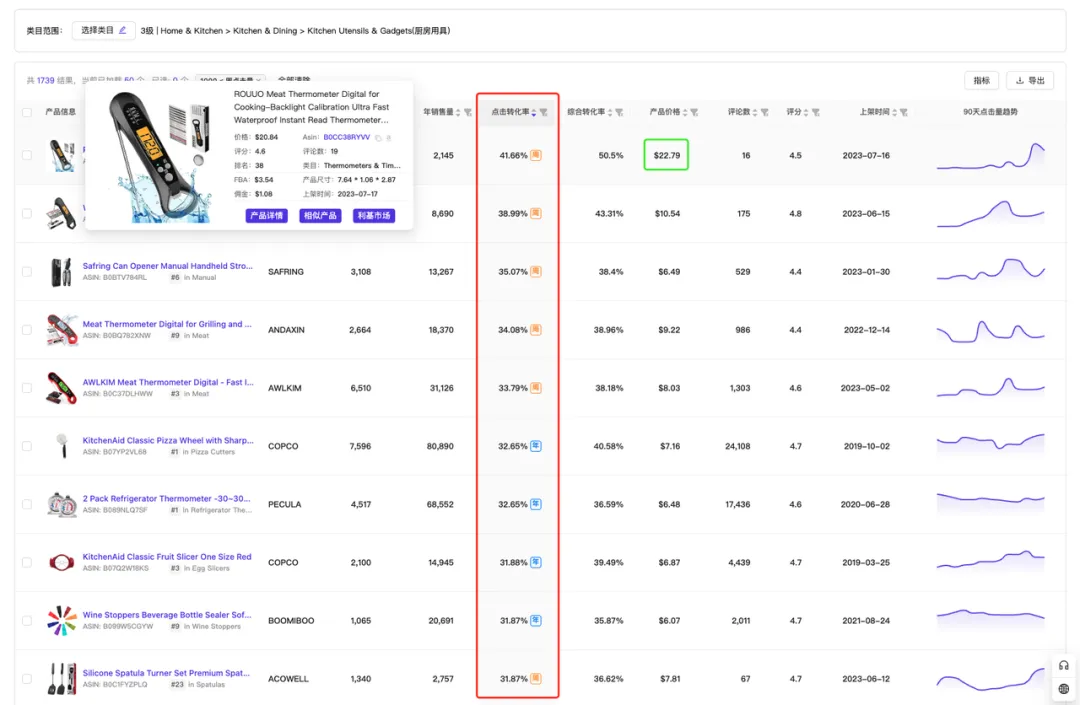Click the Safring can opener thumbnail
This screenshot has width=1080, height=705.
point(61,272)
